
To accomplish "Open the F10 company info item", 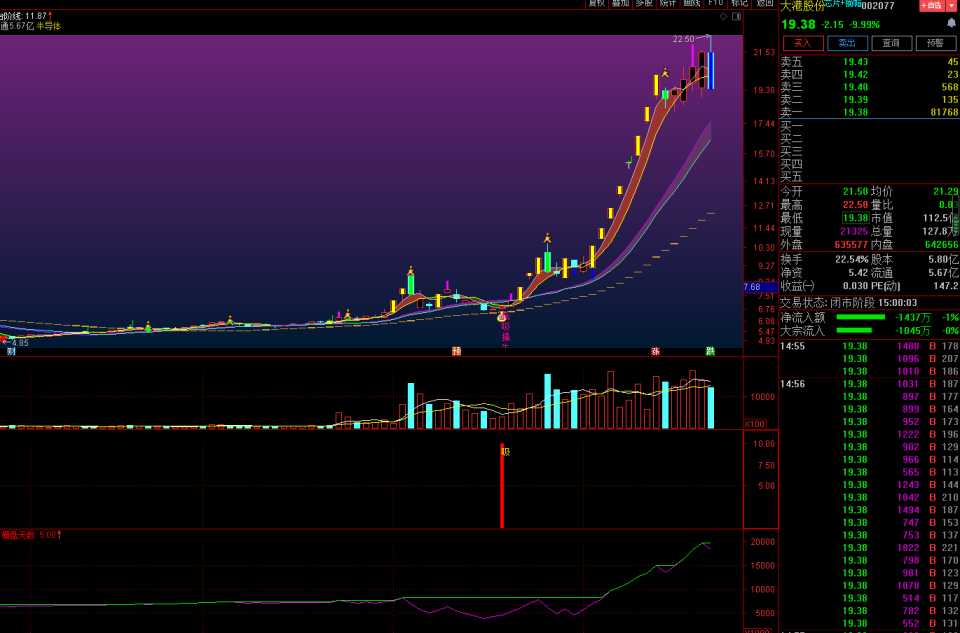I will [715, 3].
